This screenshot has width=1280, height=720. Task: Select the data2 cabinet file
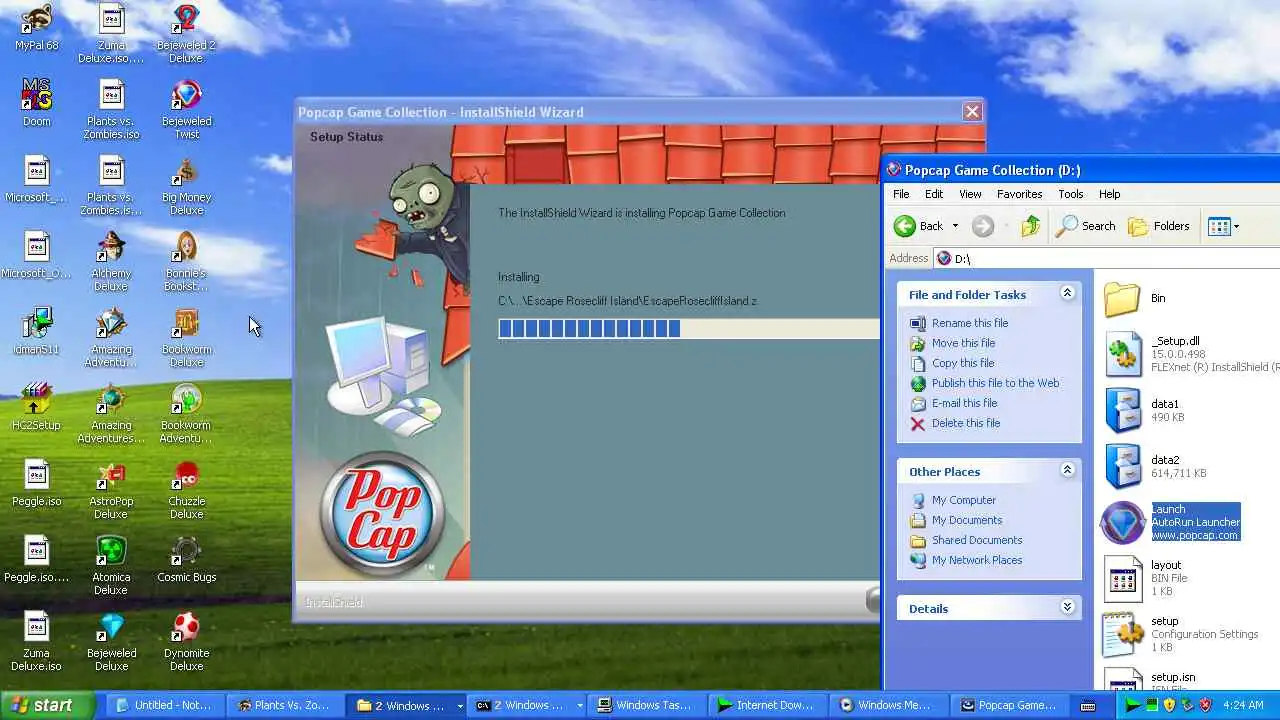pos(1155,466)
